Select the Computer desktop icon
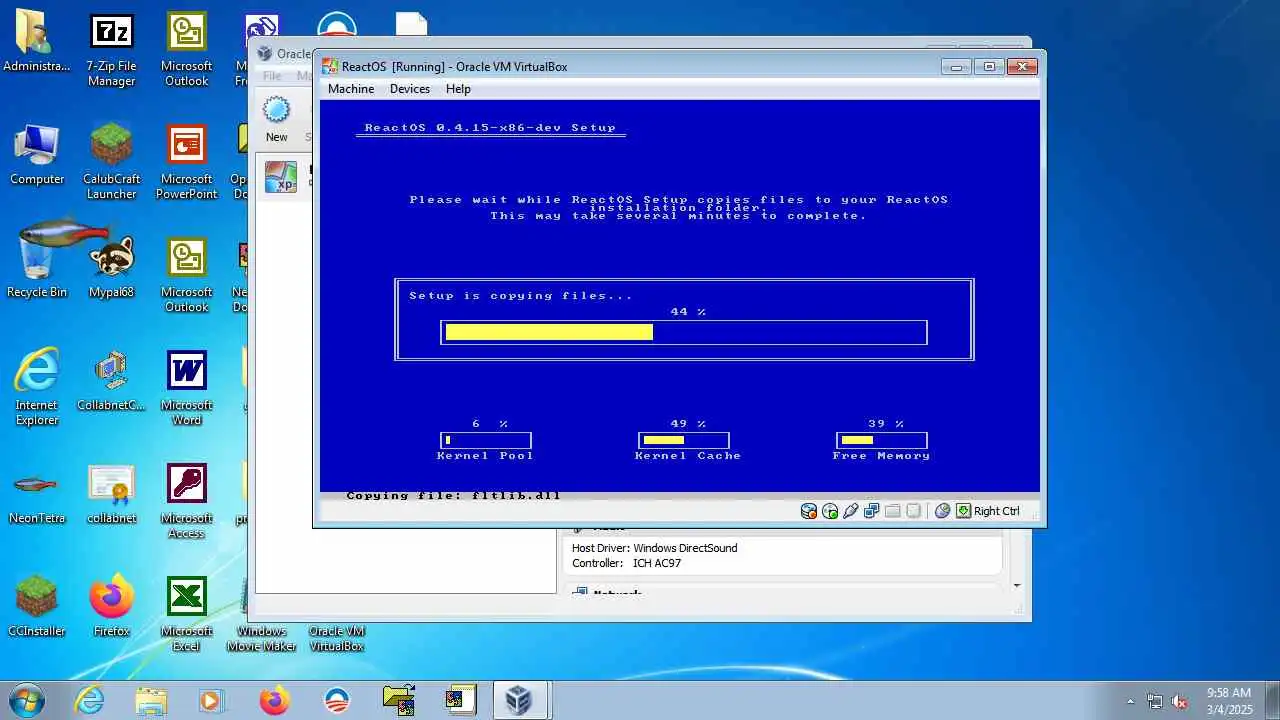 [37, 155]
